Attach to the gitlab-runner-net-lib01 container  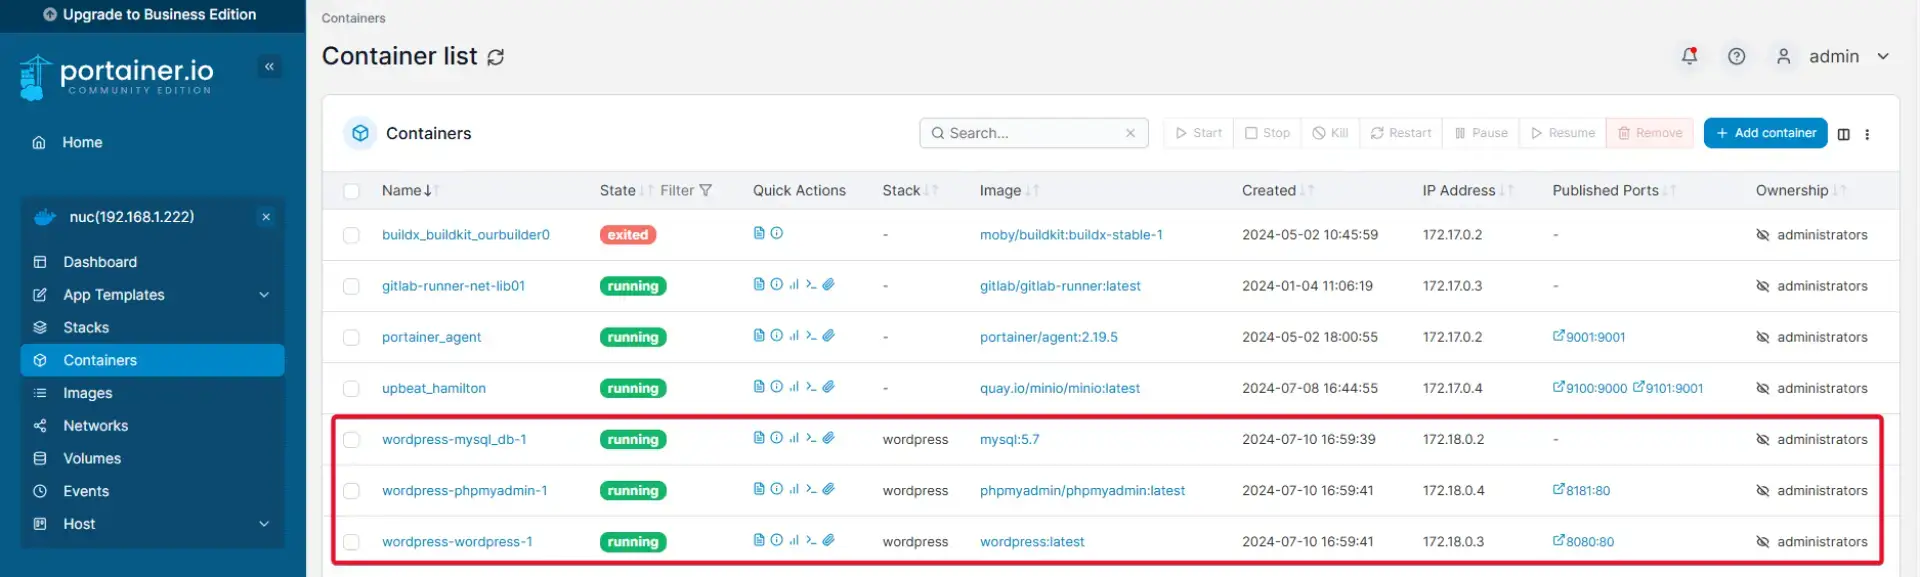829,284
